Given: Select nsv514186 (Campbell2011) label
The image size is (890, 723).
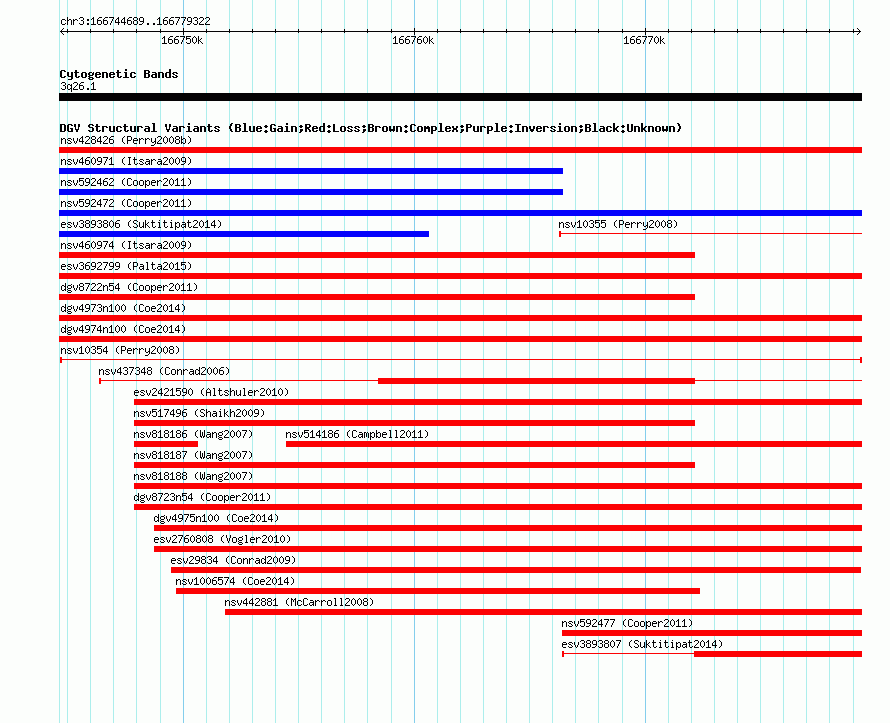Looking at the screenshot, I should 357,434.
